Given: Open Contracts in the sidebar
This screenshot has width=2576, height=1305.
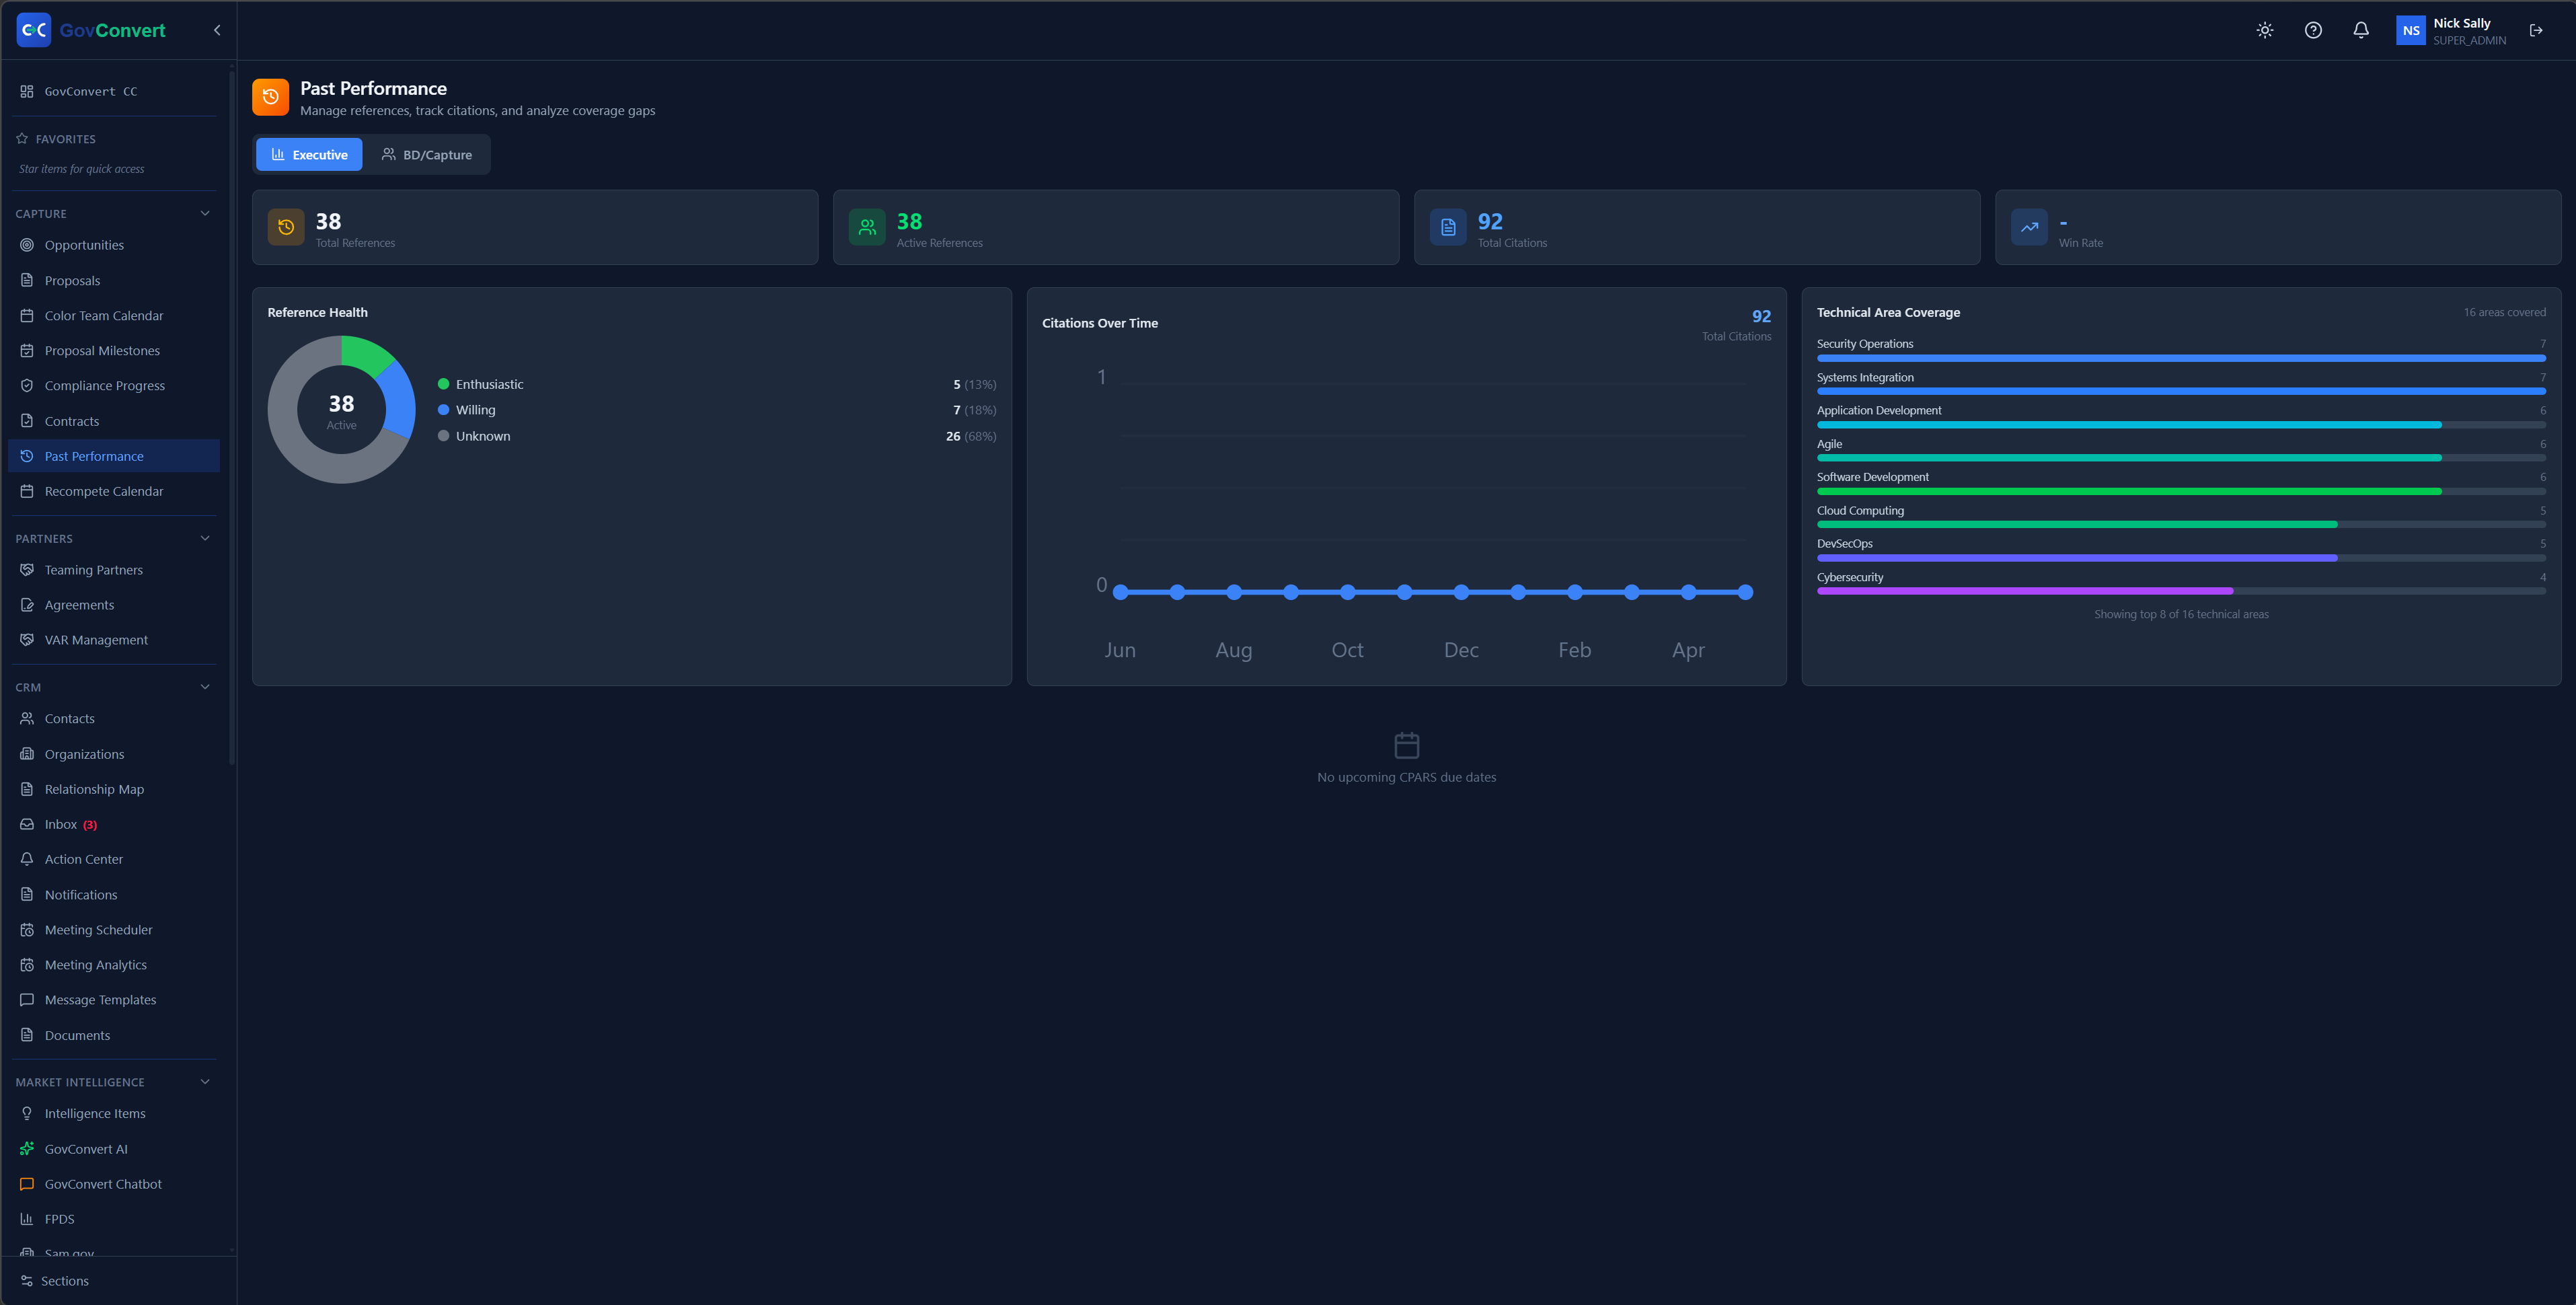Looking at the screenshot, I should tap(113, 421).
